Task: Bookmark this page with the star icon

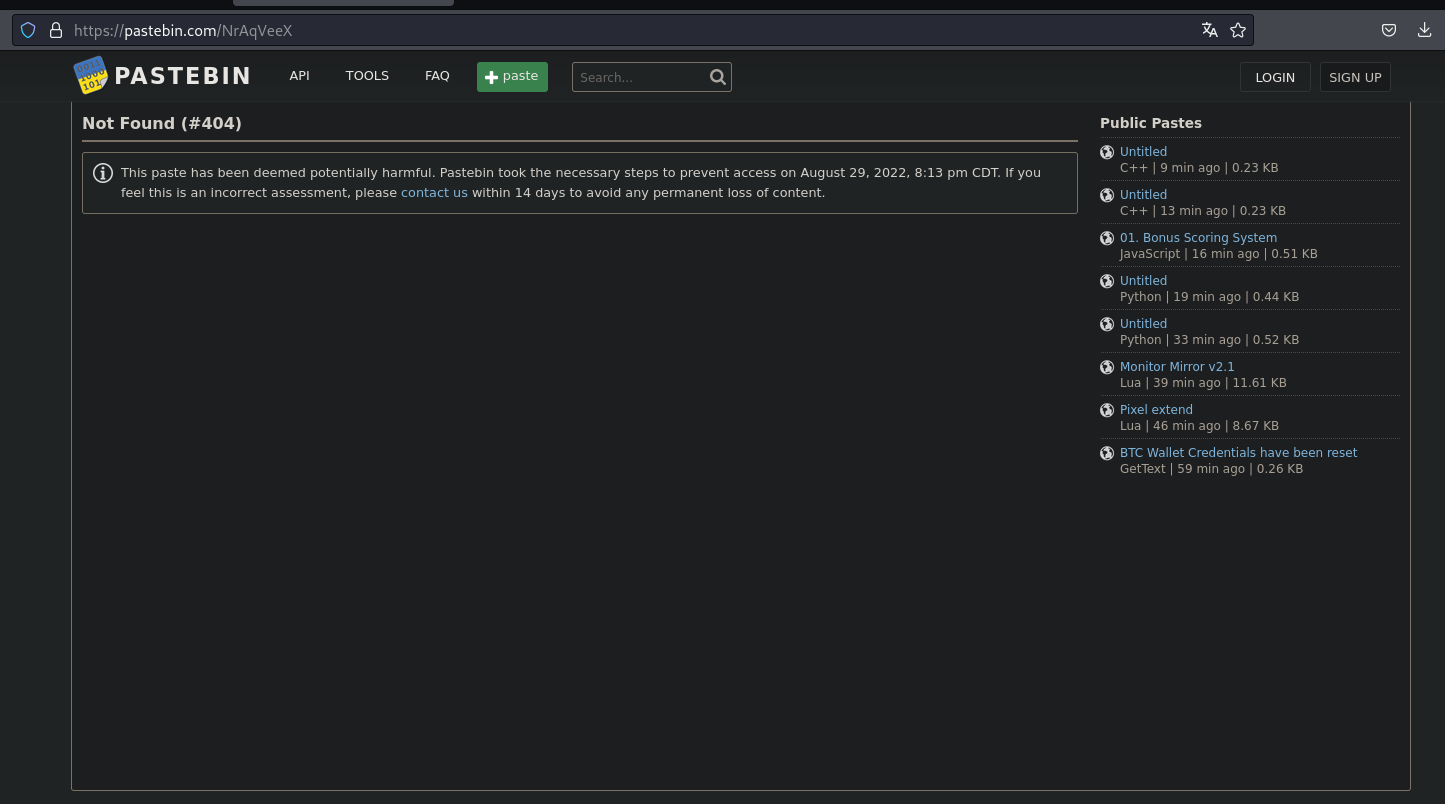Action: 1238,30
